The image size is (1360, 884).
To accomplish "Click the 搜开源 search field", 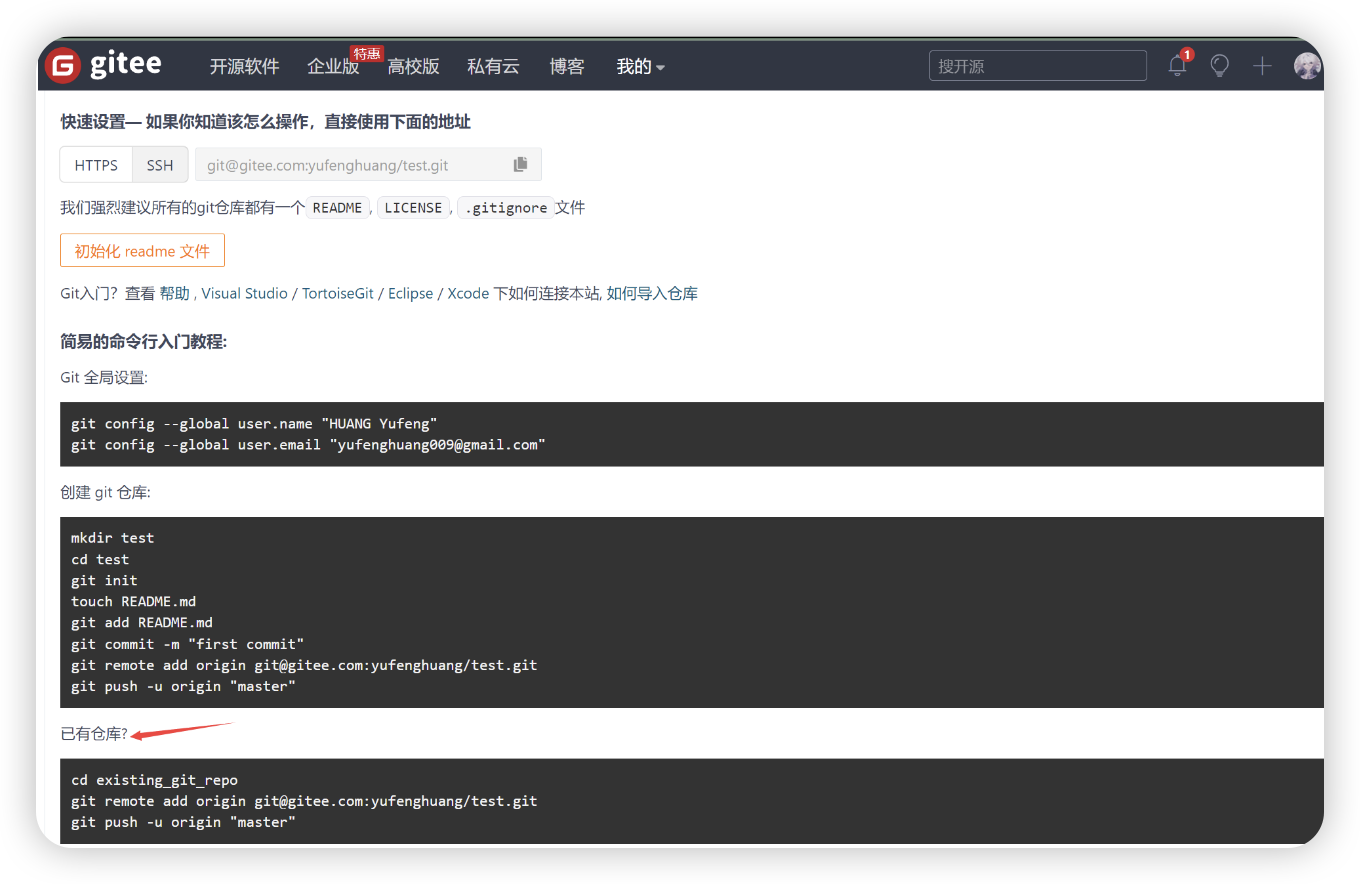I will pyautogui.click(x=1037, y=66).
